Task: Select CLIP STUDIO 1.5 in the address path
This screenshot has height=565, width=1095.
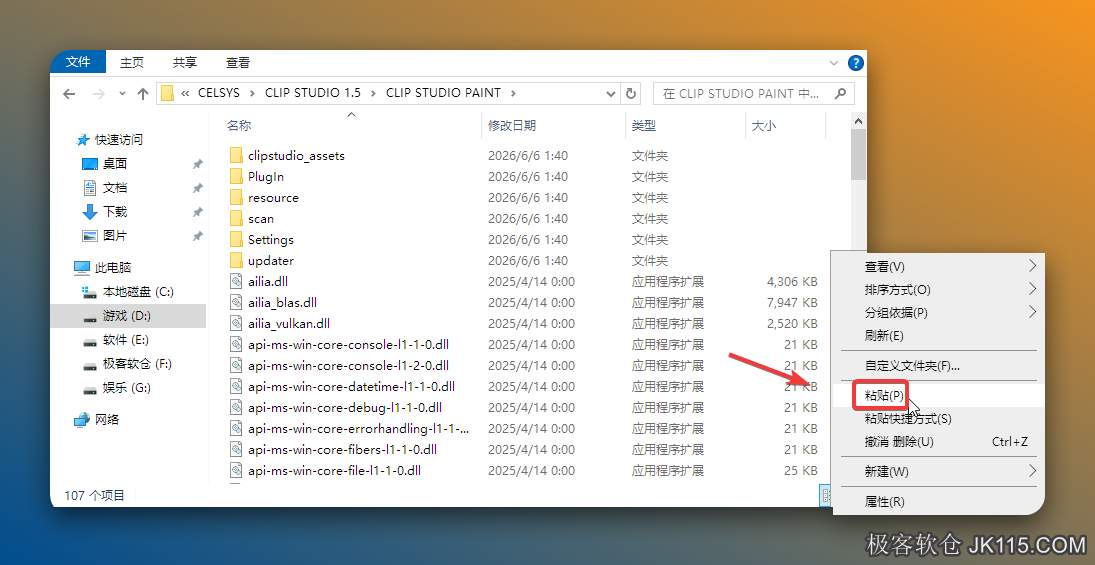Action: click(313, 93)
